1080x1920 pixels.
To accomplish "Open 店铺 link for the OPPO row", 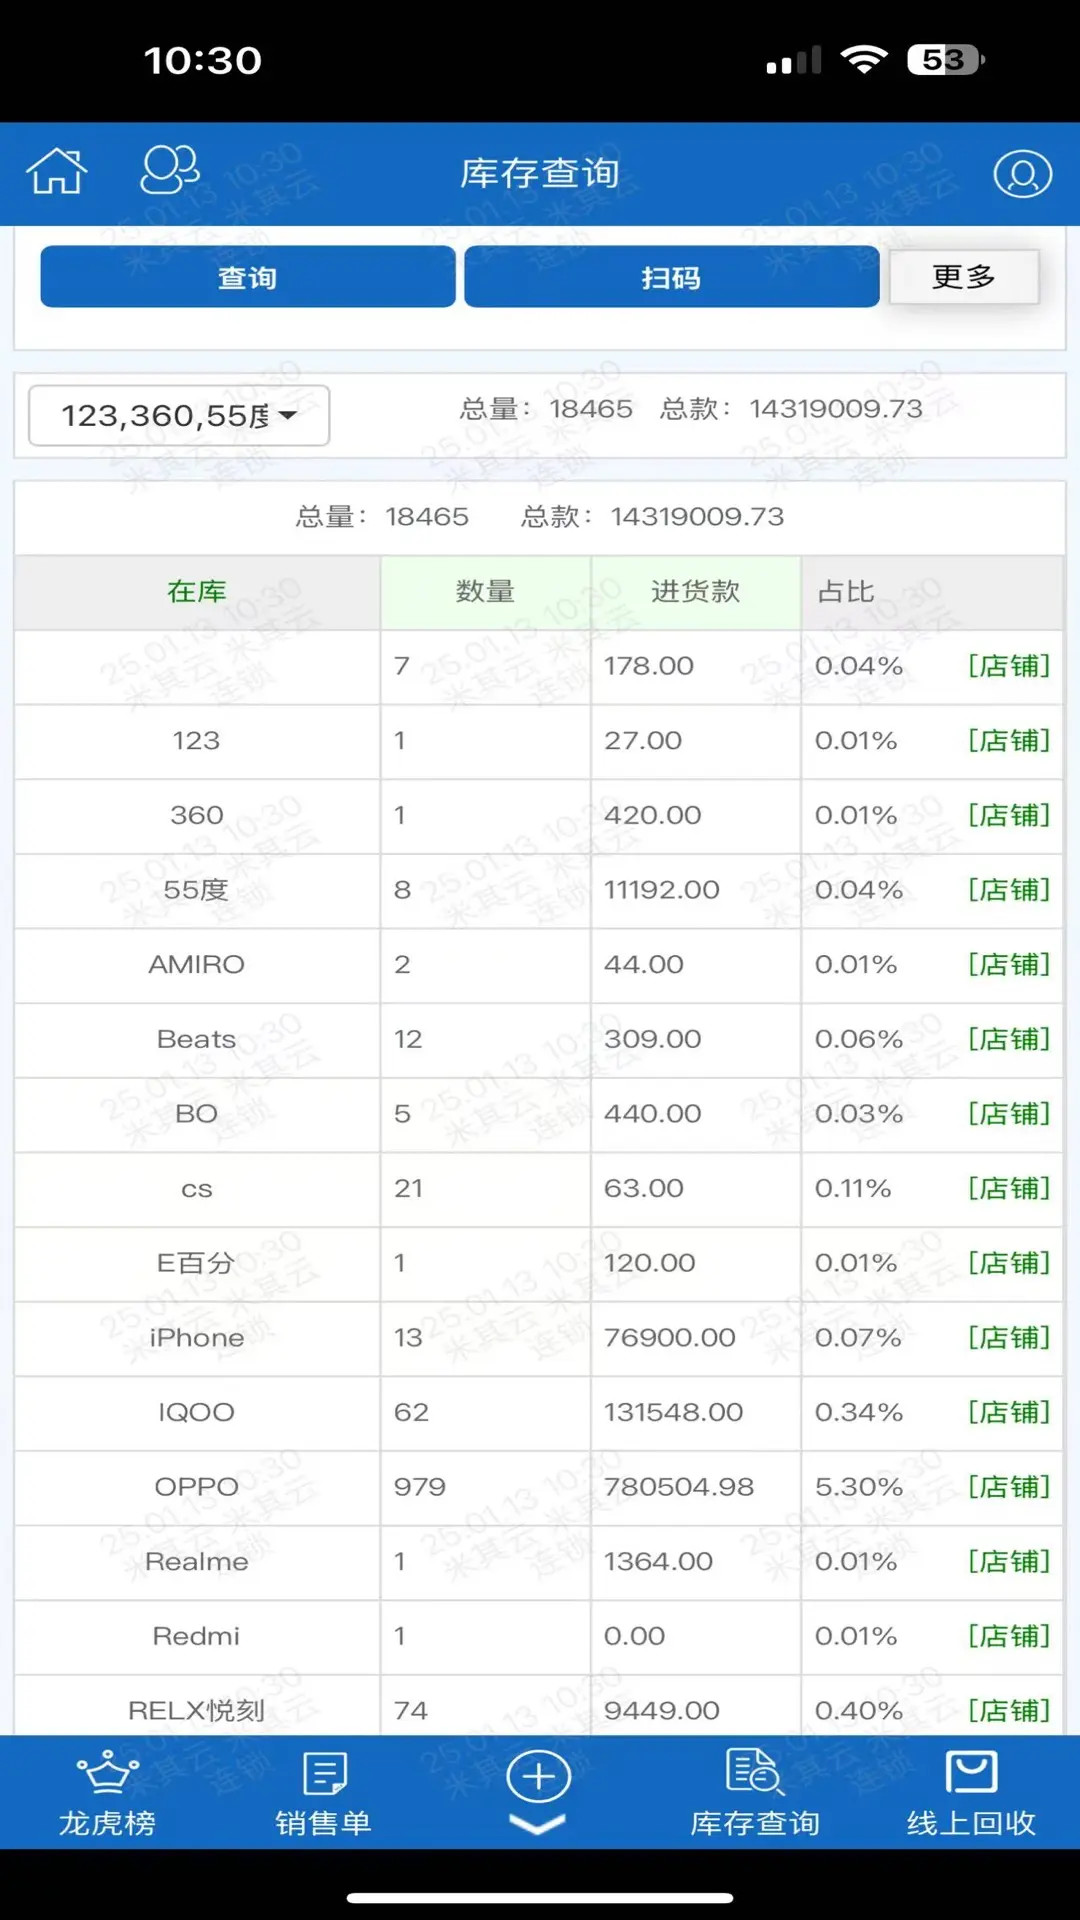I will (x=1008, y=1487).
